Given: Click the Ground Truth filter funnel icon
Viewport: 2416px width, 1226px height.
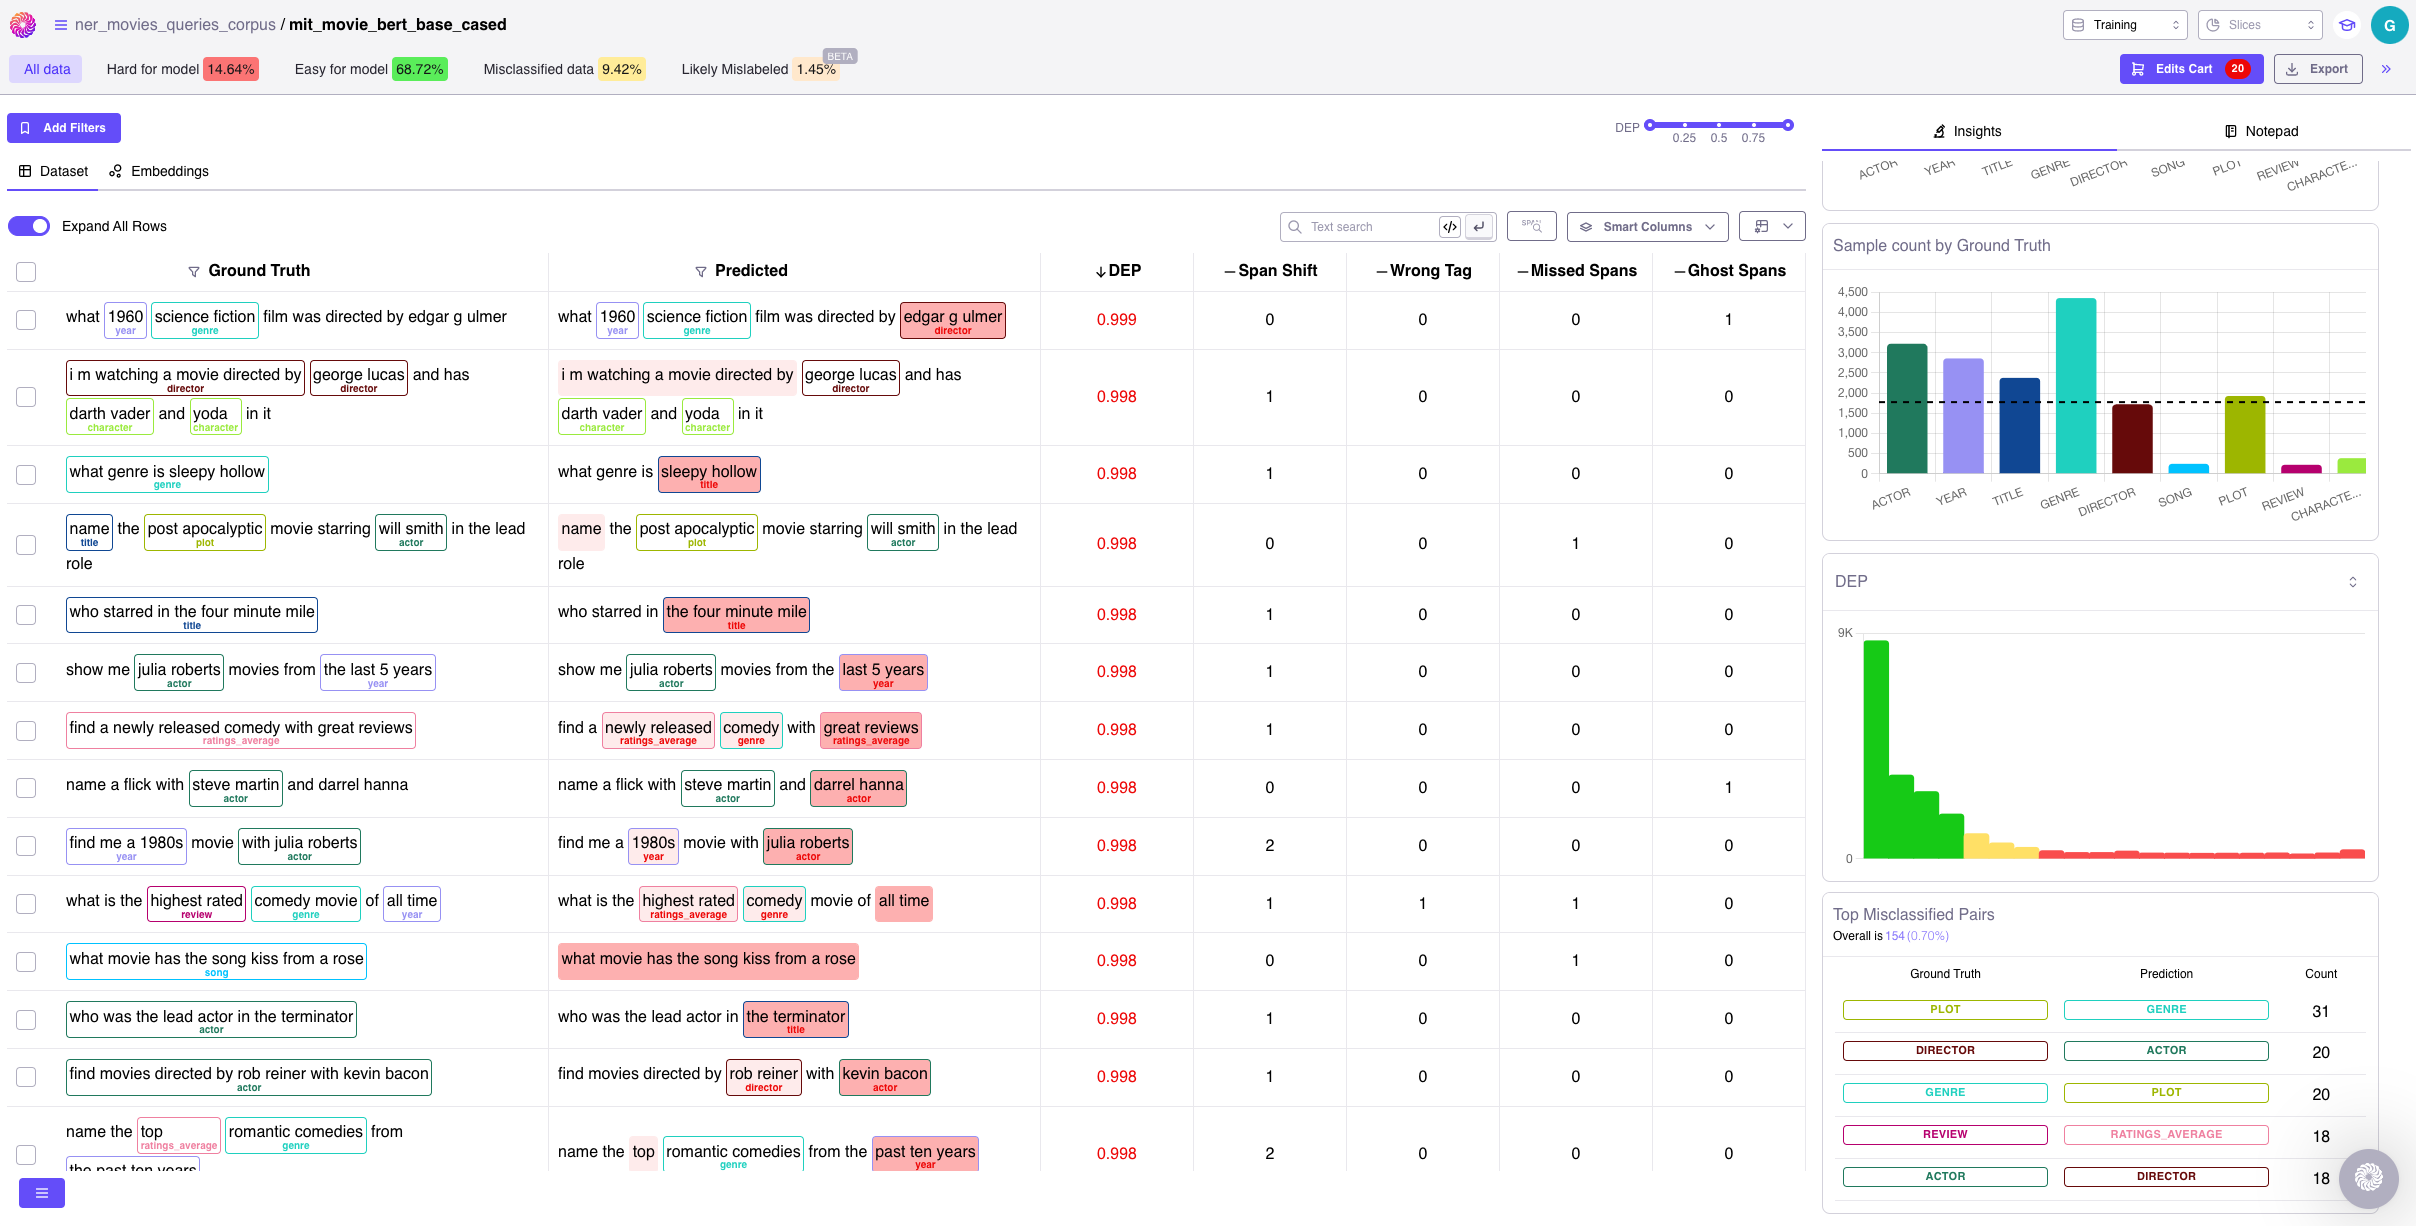Looking at the screenshot, I should (194, 271).
